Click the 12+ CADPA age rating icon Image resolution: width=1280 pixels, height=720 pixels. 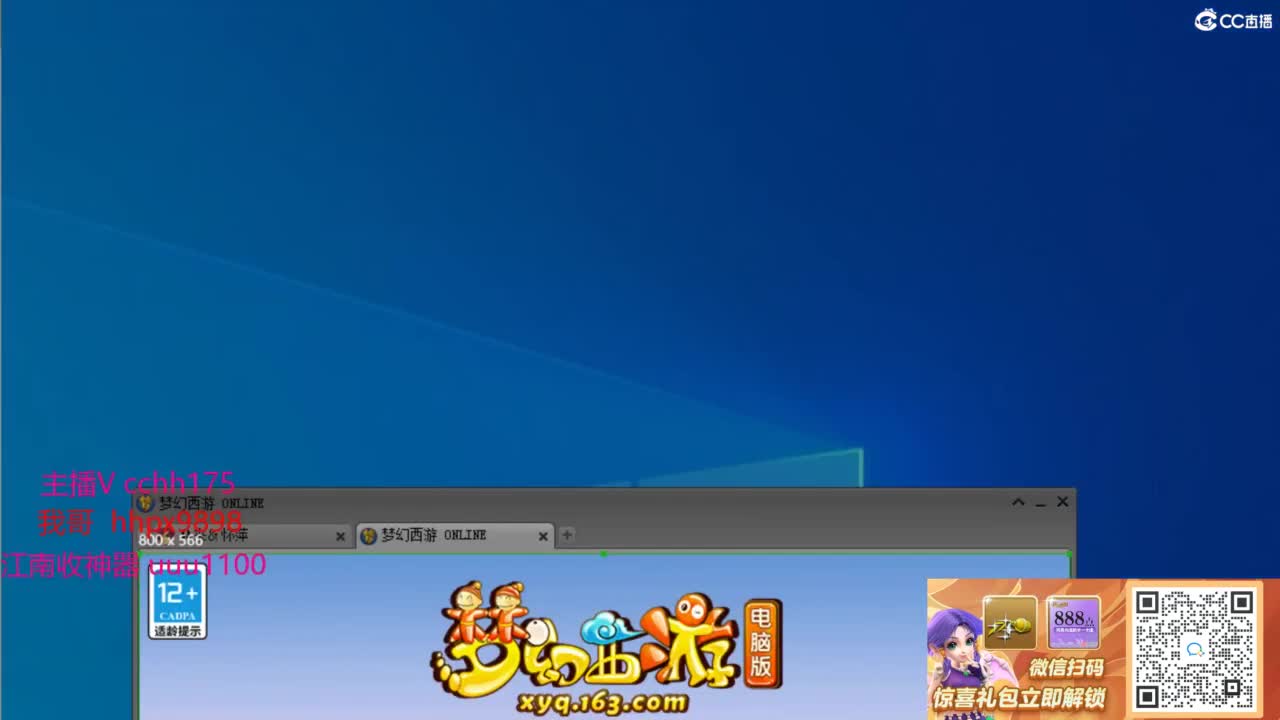tap(178, 600)
